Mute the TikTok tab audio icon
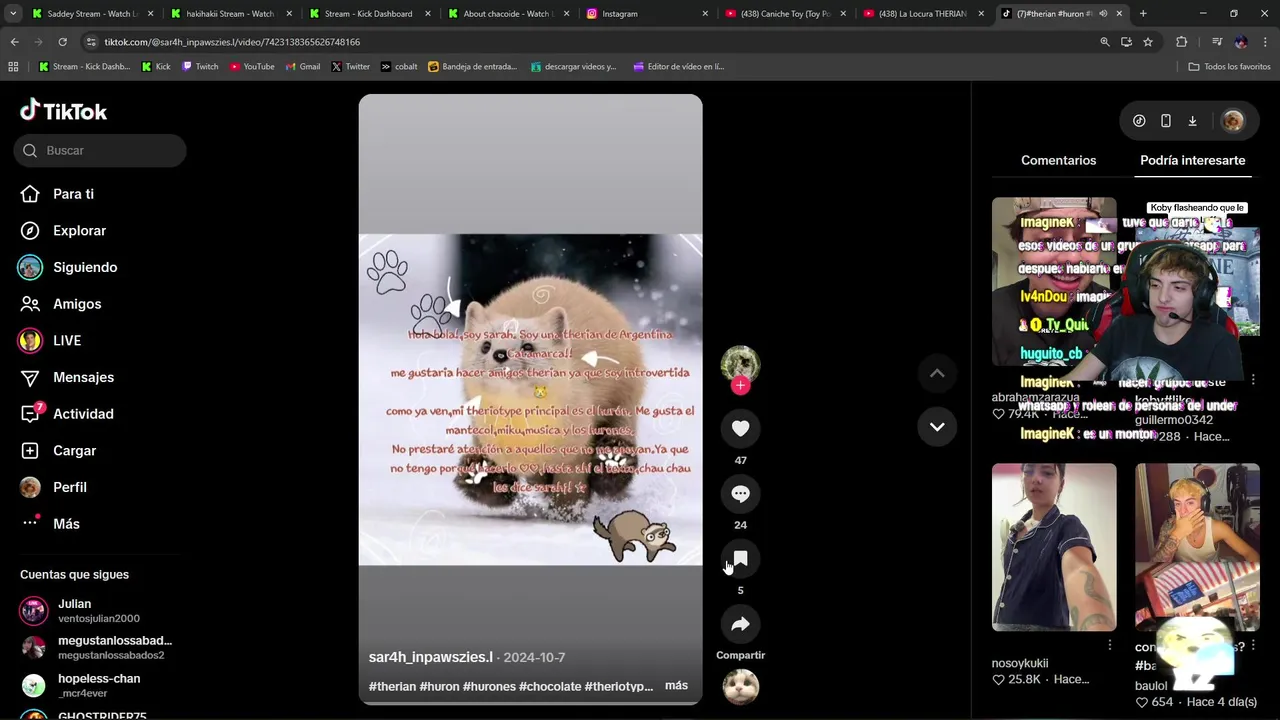This screenshot has height=720, width=1280. click(x=1103, y=14)
